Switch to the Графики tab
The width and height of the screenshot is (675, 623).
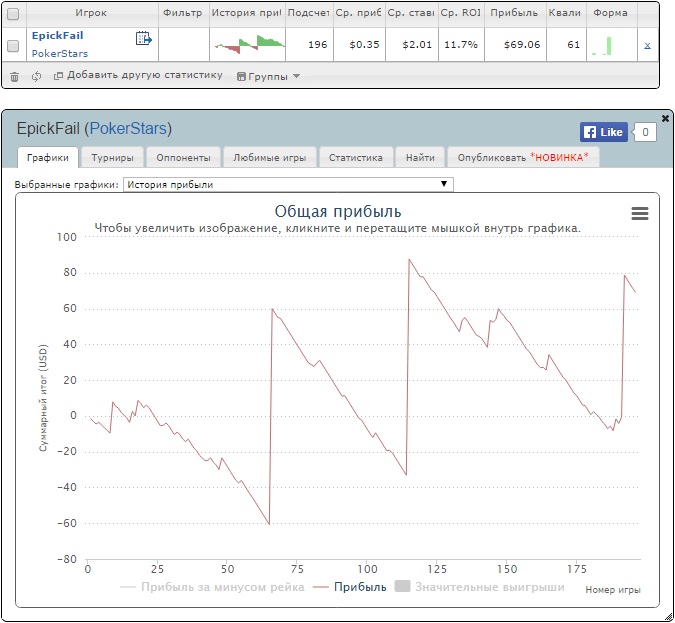[x=48, y=158]
